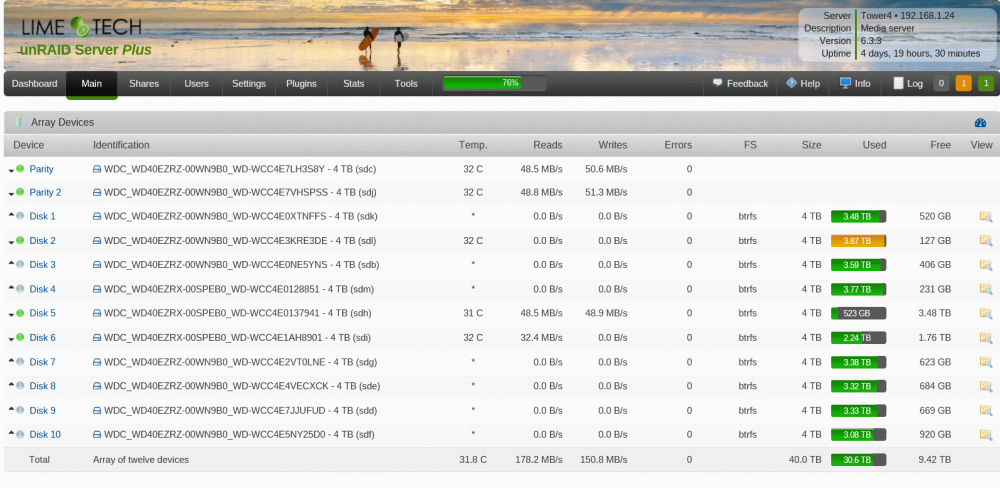Click the drive icon beside WD-WCC4E0137941

pos(97,313)
